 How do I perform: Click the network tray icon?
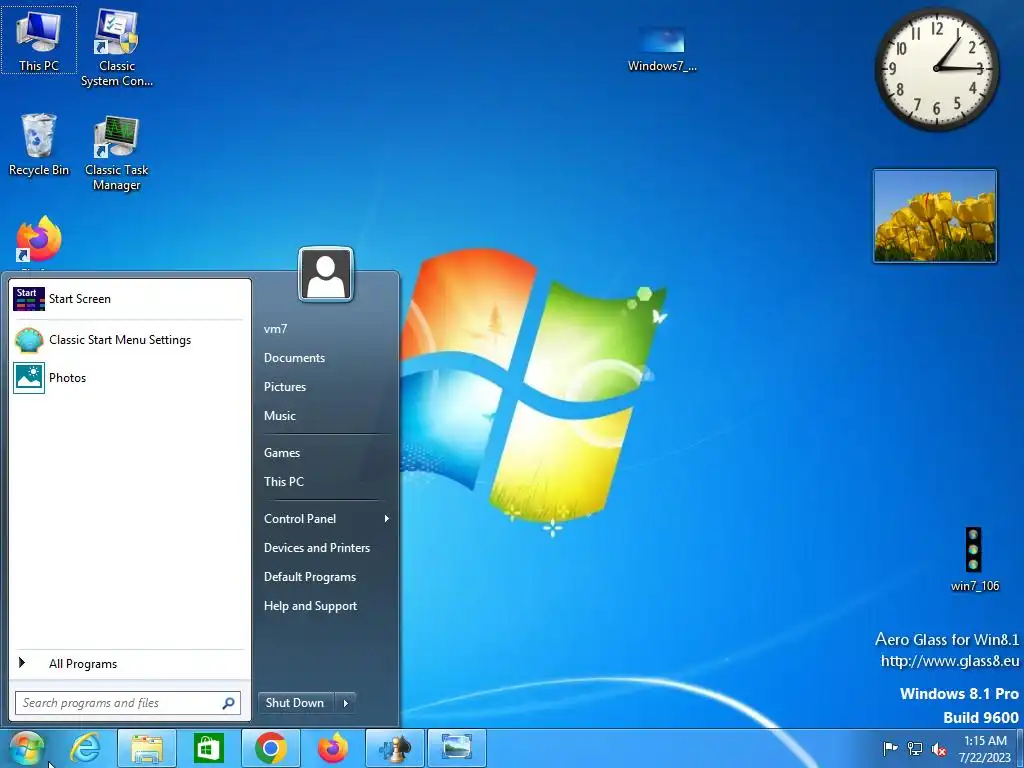coord(915,749)
